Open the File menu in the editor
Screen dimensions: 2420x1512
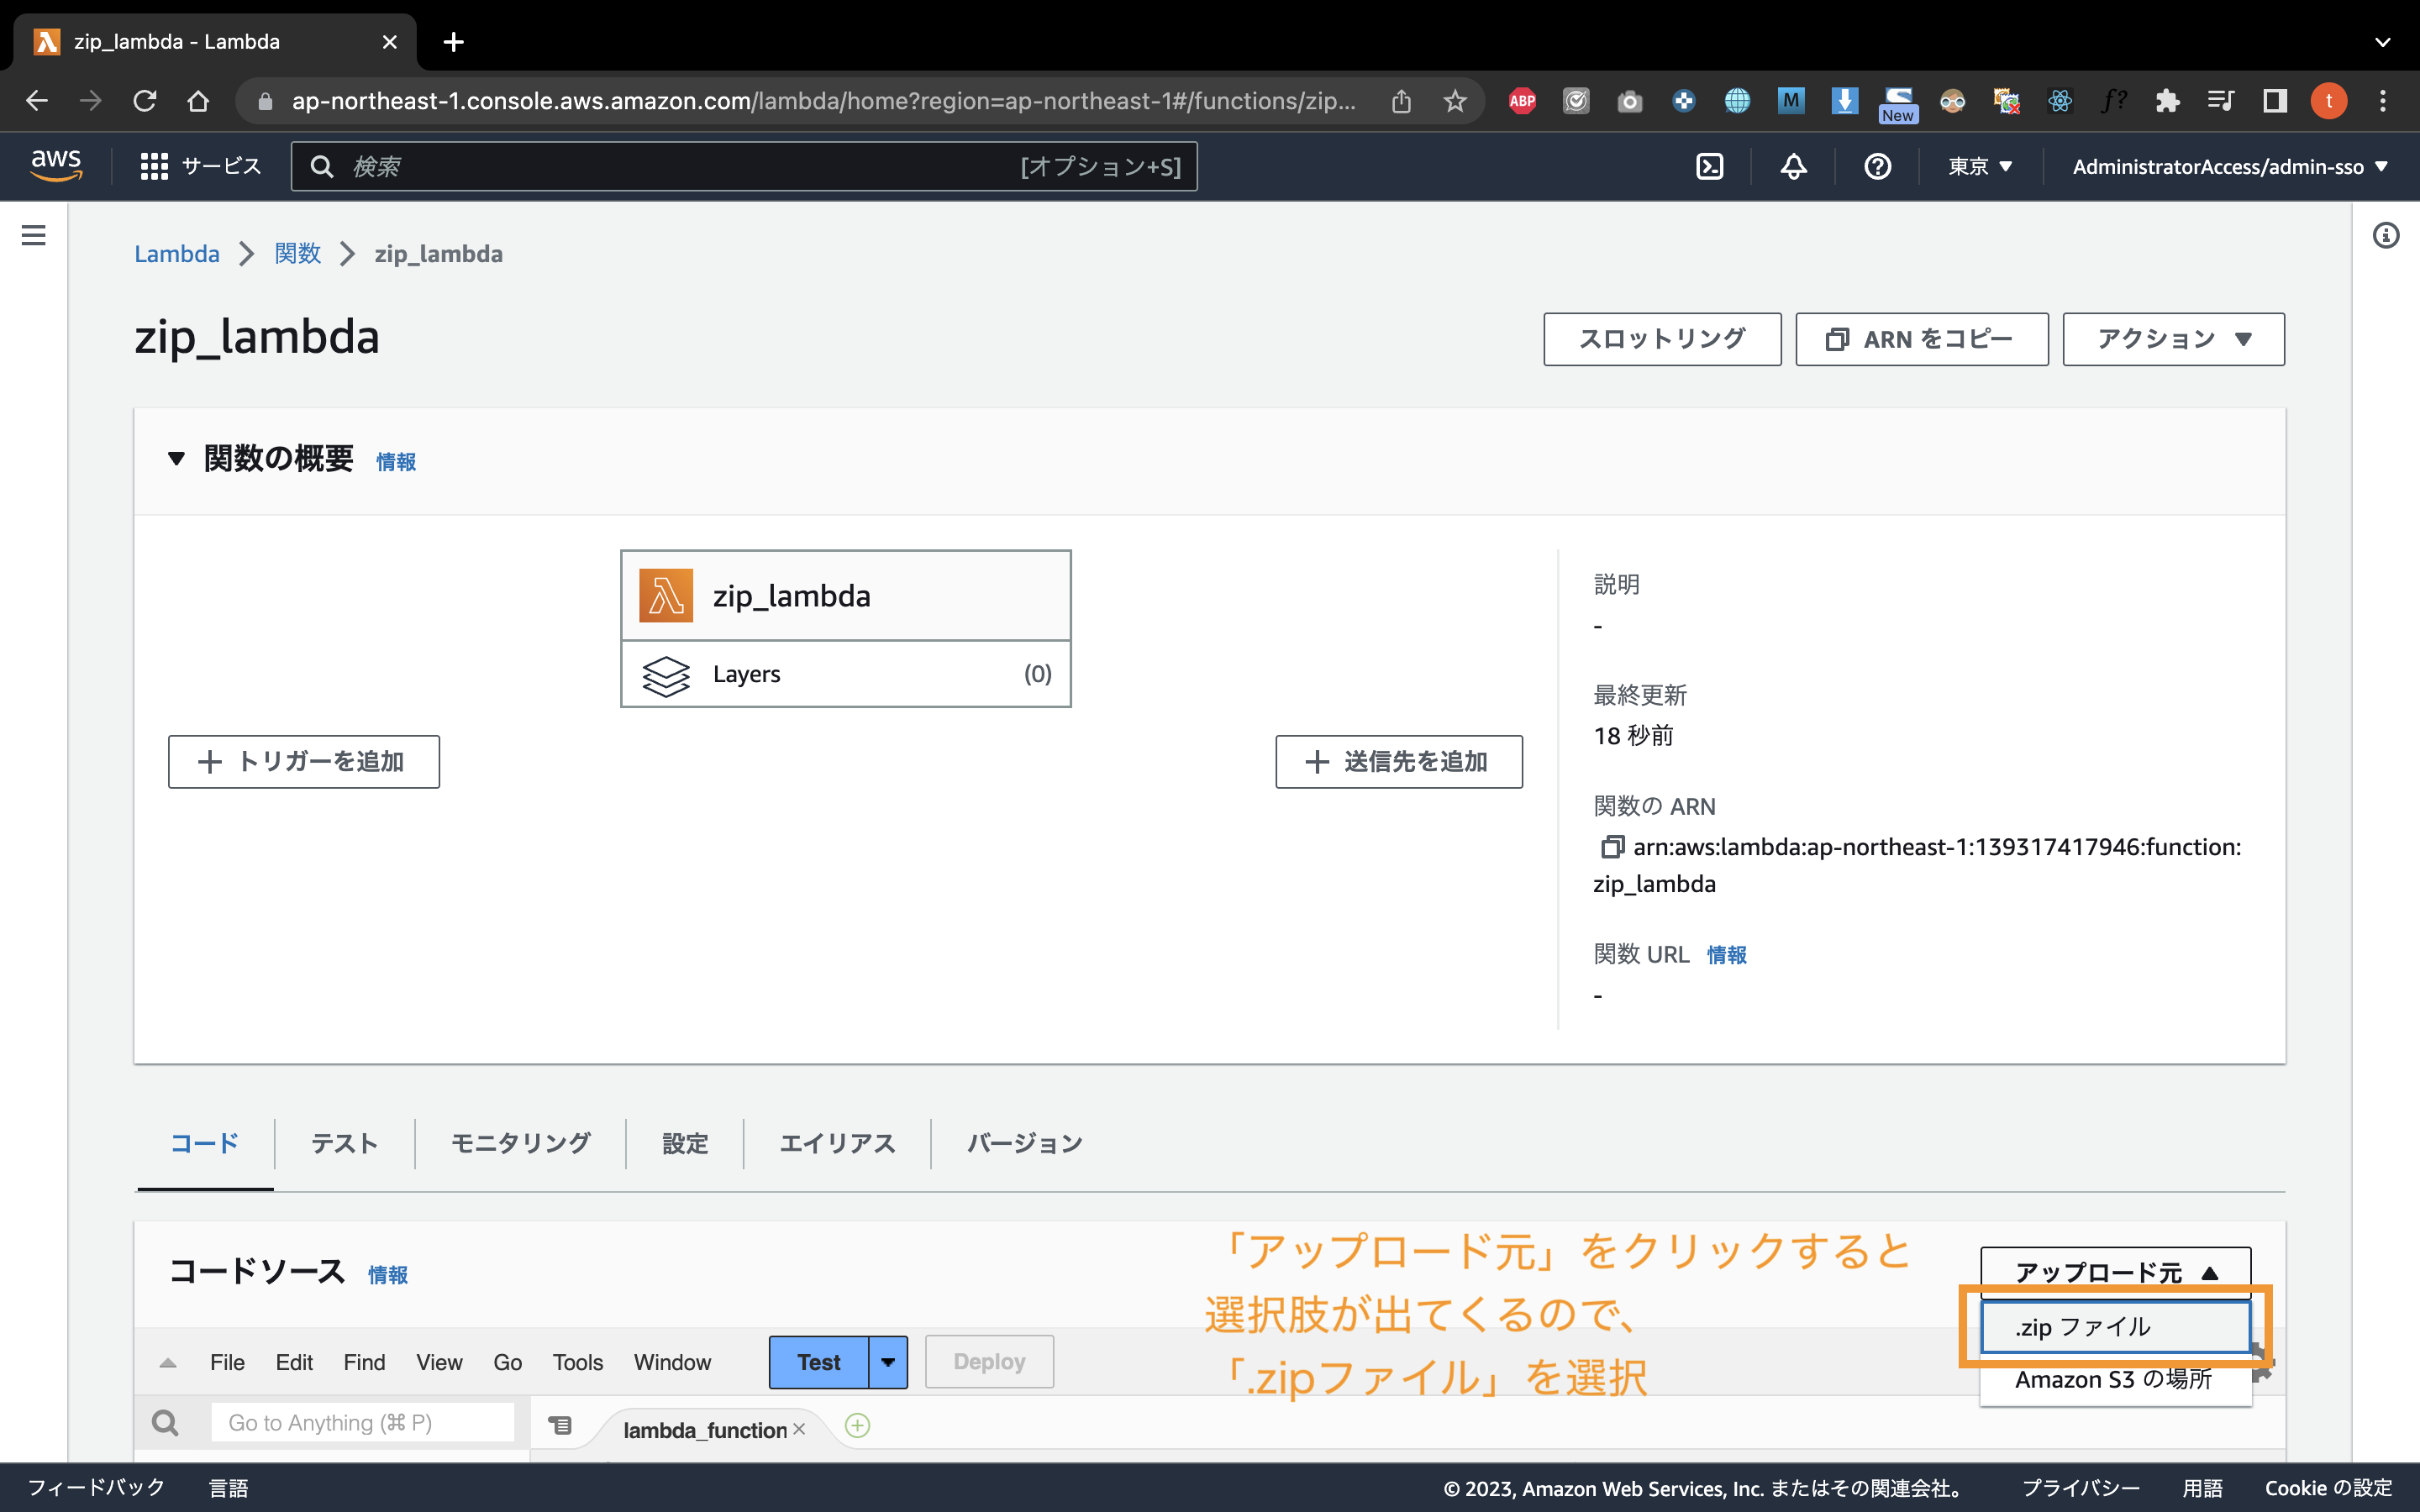(x=227, y=1361)
